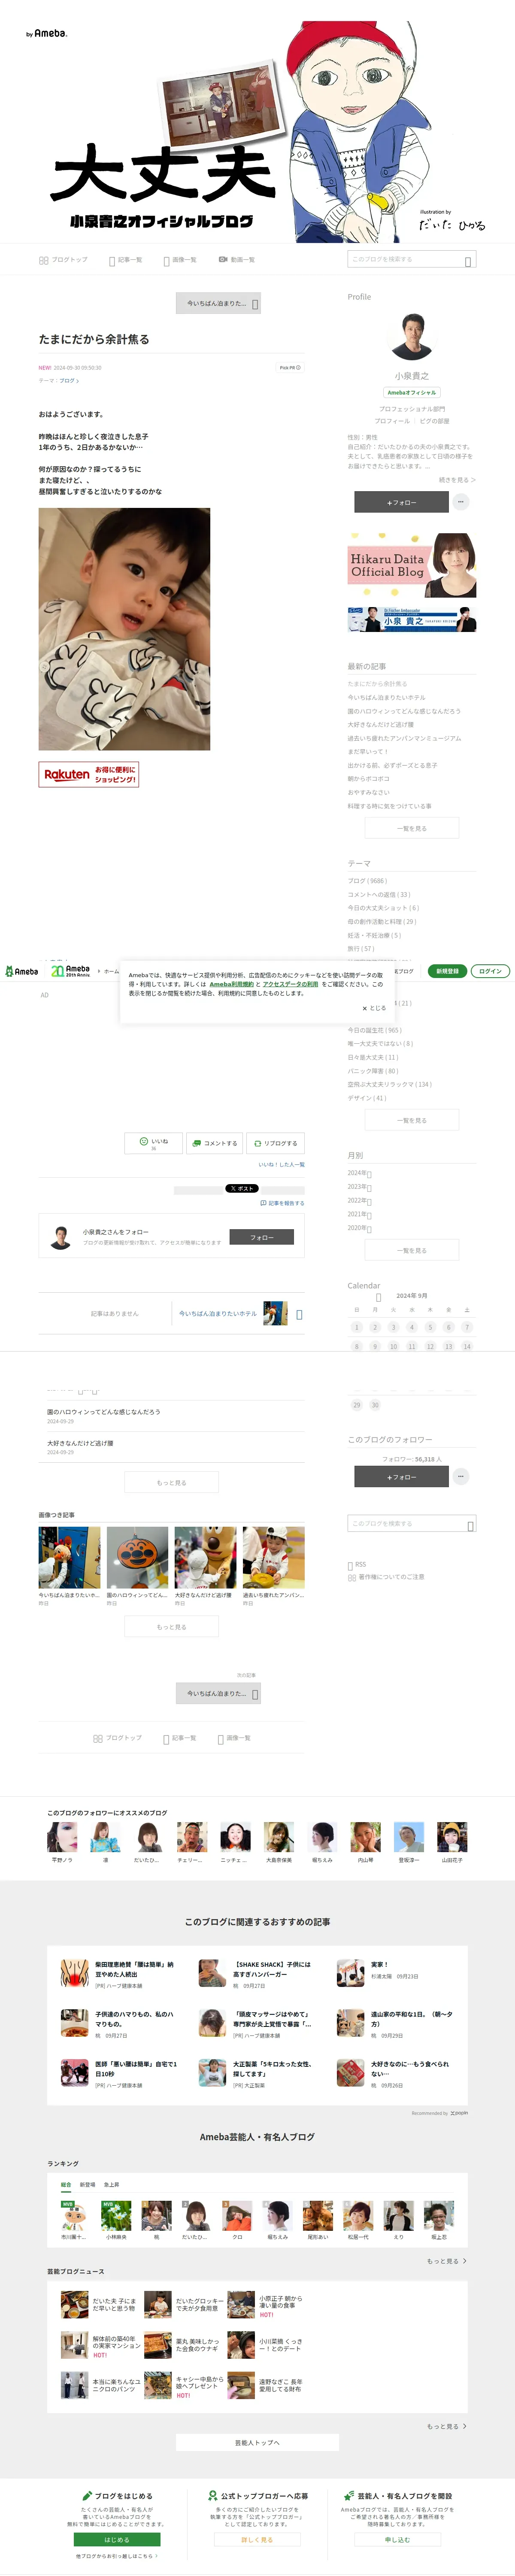Select ranking 総合 tab
This screenshot has width=515, height=2576.
pos(66,2185)
